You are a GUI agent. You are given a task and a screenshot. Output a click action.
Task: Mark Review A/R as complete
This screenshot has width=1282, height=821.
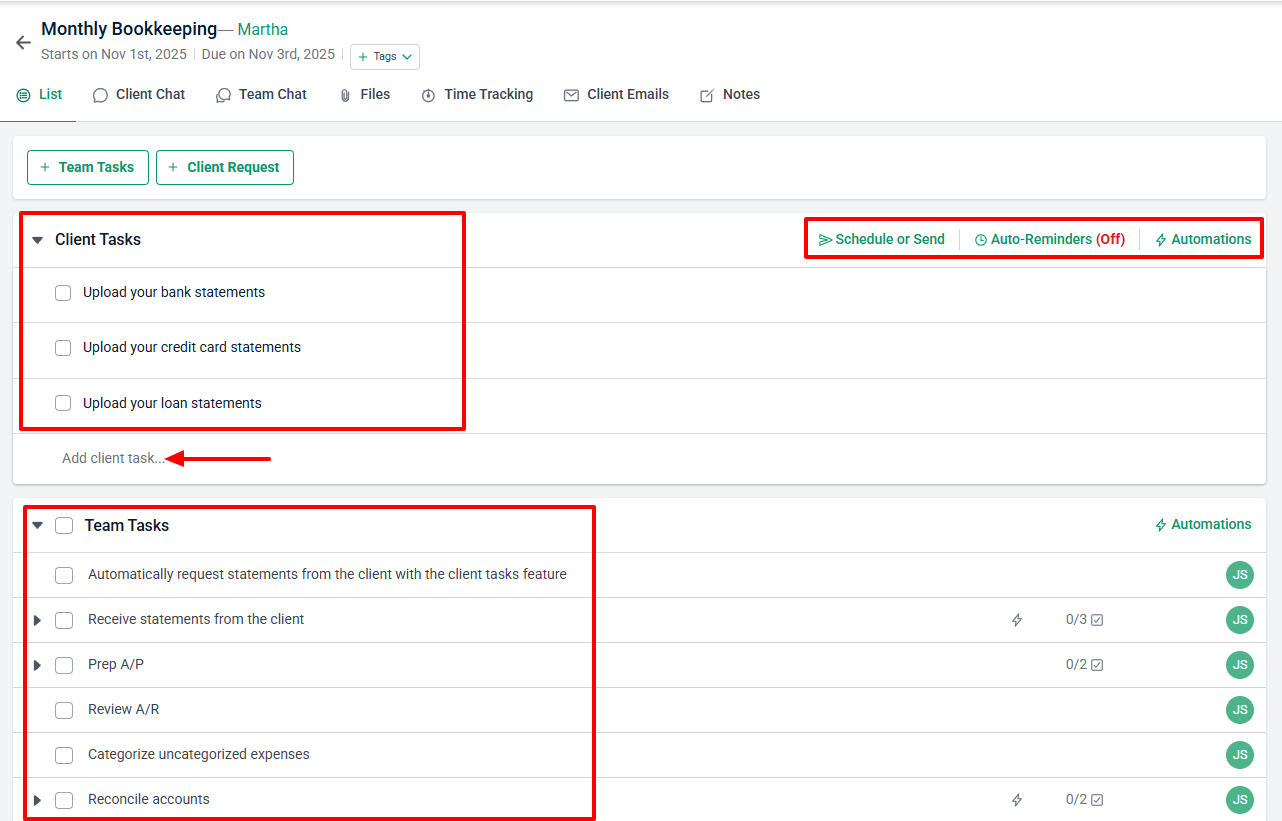(64, 709)
